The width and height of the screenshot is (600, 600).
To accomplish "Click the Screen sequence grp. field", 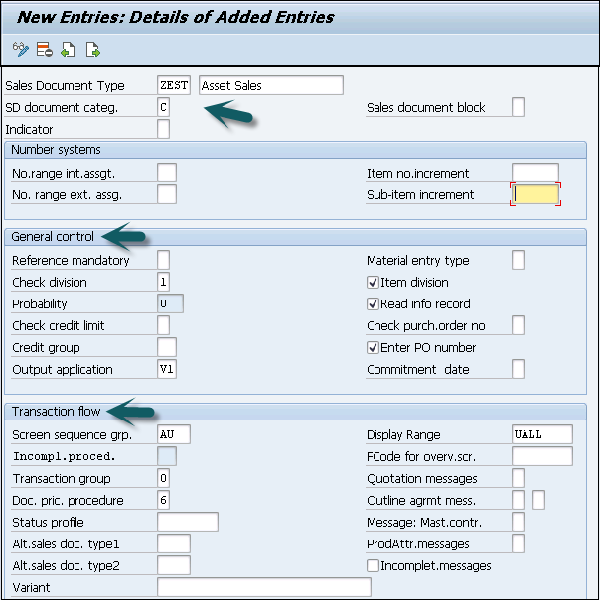I will click(174, 435).
